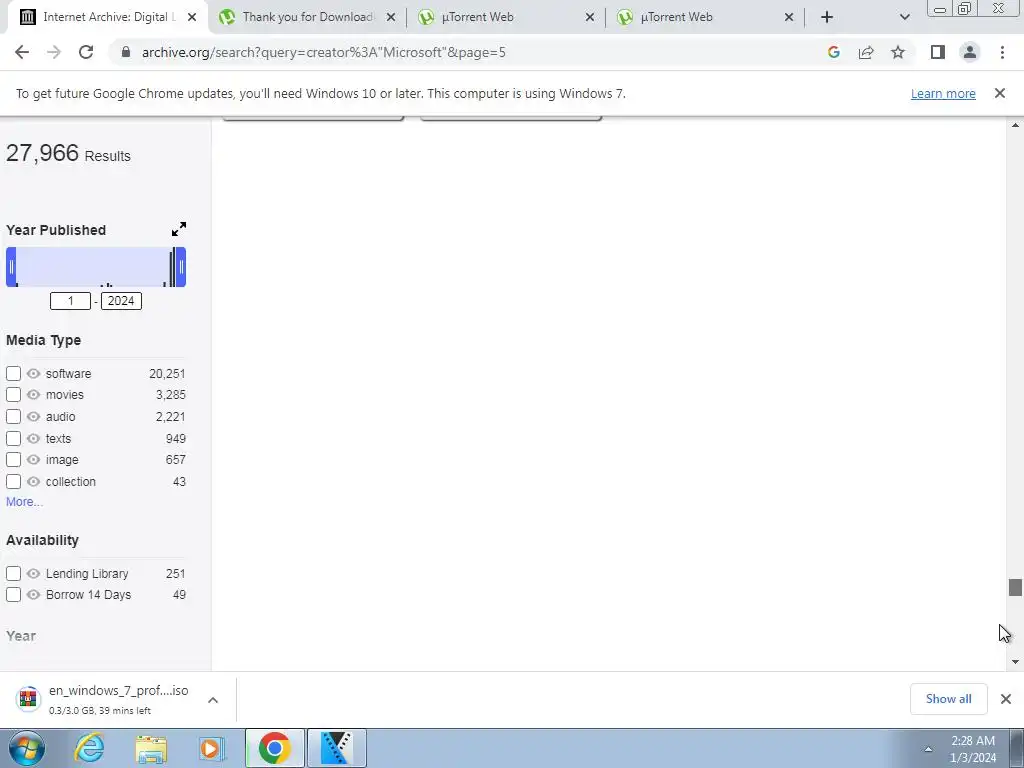Bookmark this page with the star

(x=898, y=52)
